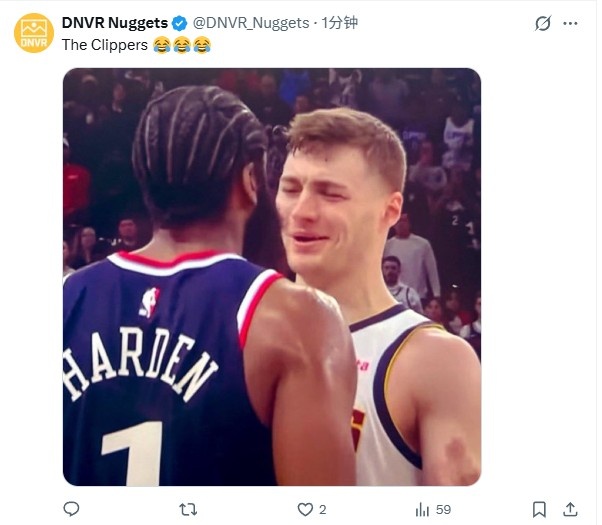Repost this tweet via retweet icon
The image size is (602, 525).
click(x=188, y=510)
